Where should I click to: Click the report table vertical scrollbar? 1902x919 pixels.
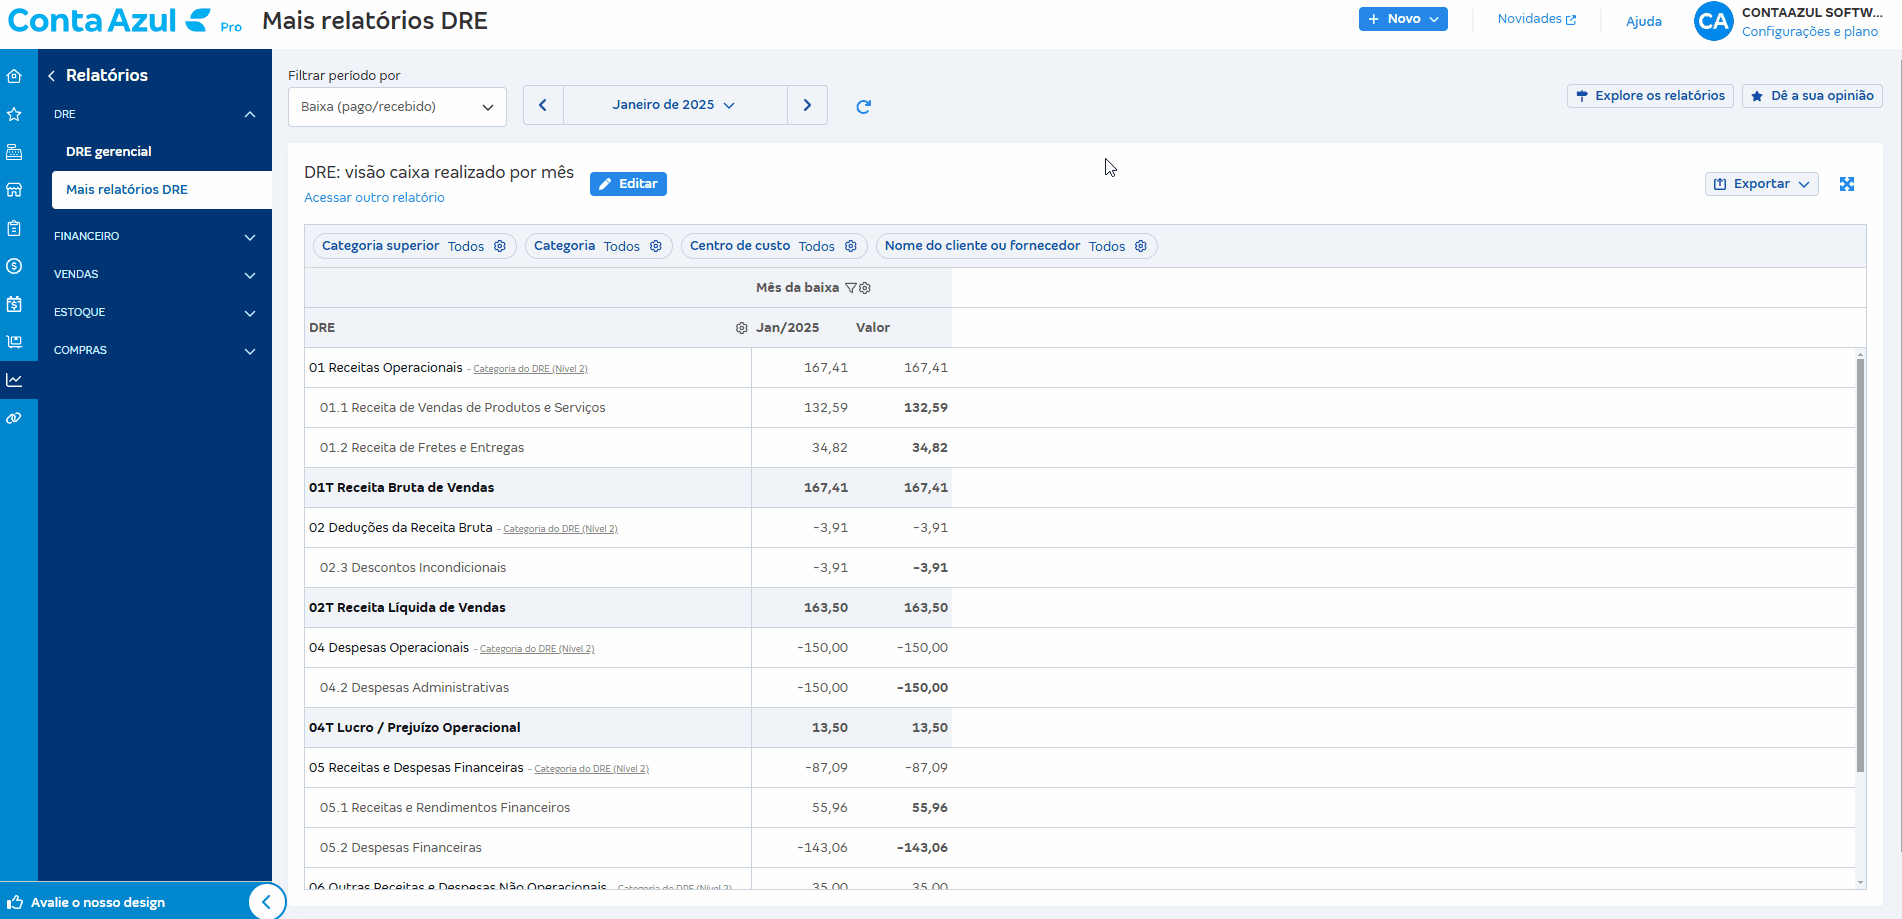[1860, 563]
